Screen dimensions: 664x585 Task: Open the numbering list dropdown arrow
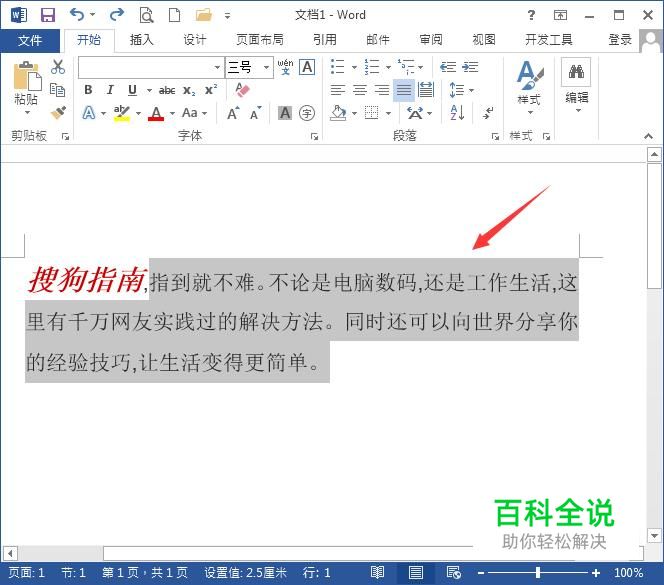[388, 67]
